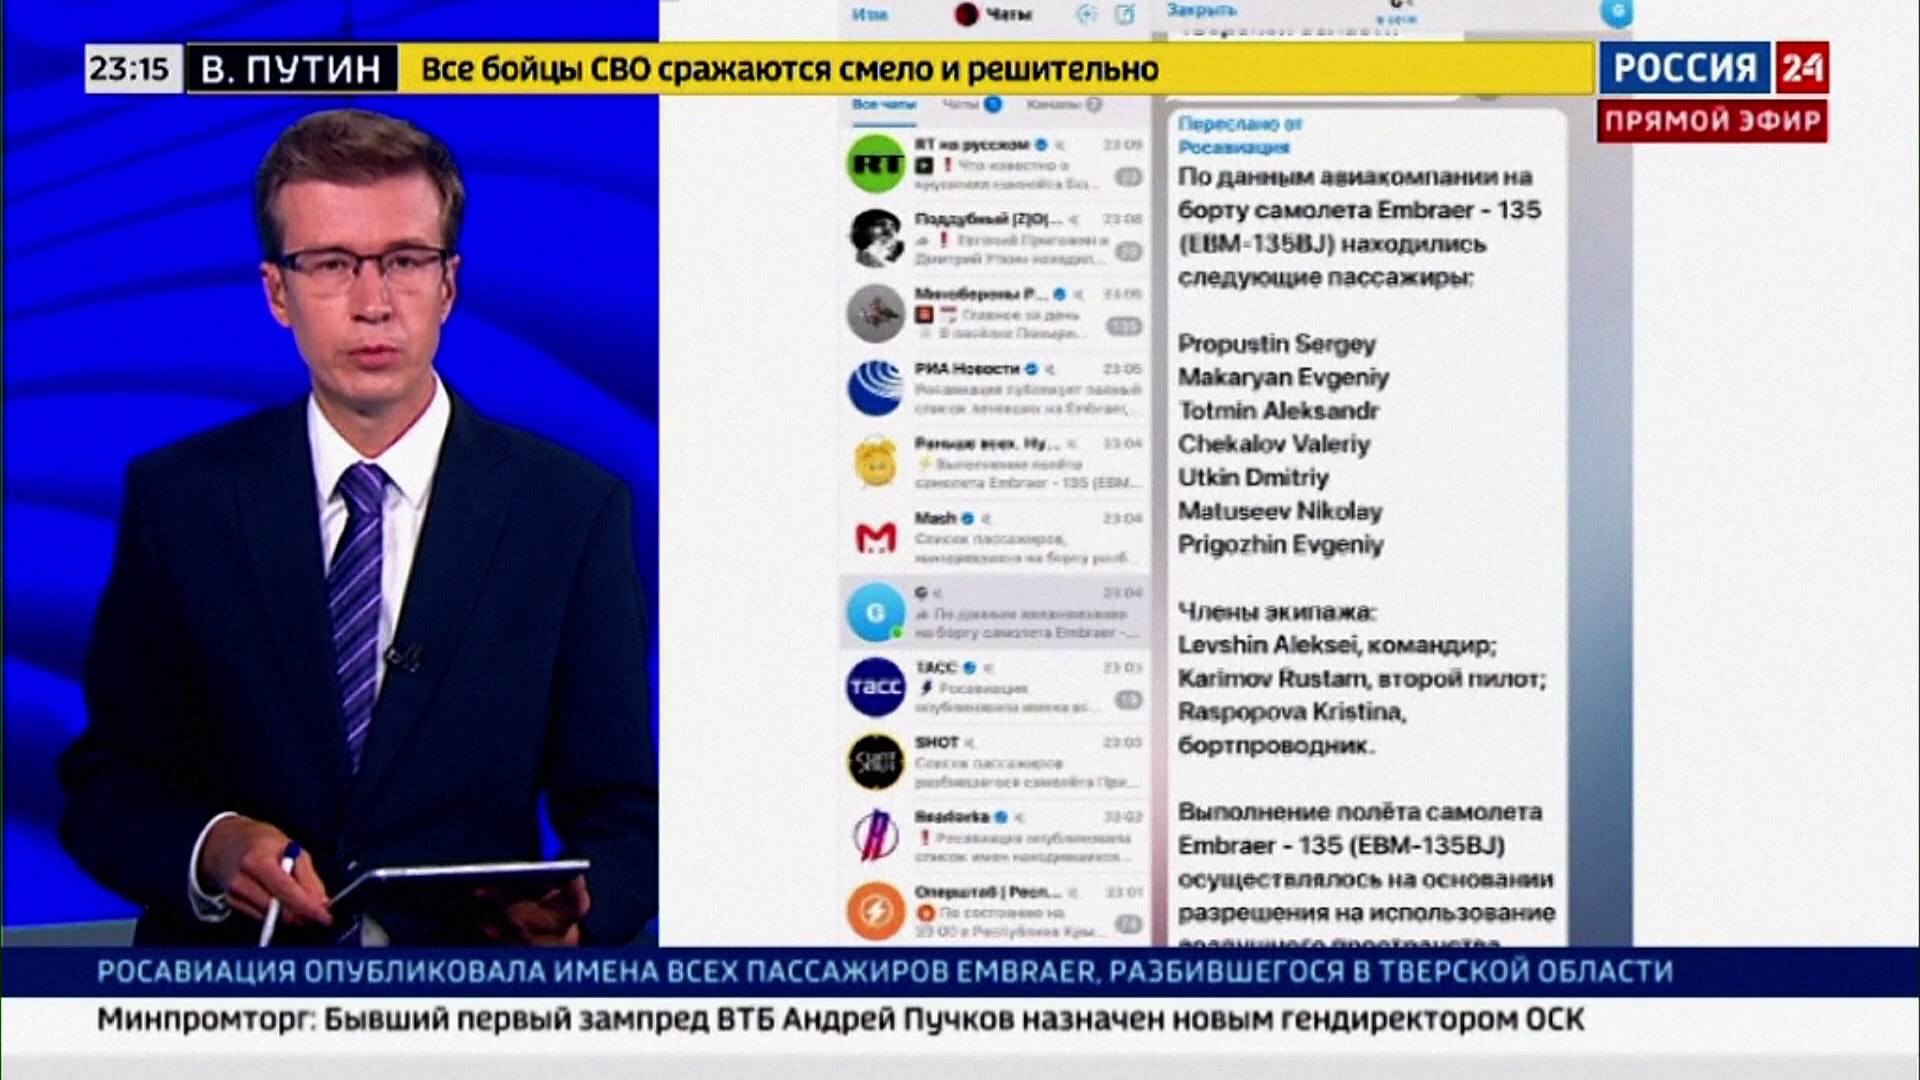This screenshot has height=1080, width=1920.
Task: Open the yellow alarm clock channel avatar
Action: click(x=876, y=463)
